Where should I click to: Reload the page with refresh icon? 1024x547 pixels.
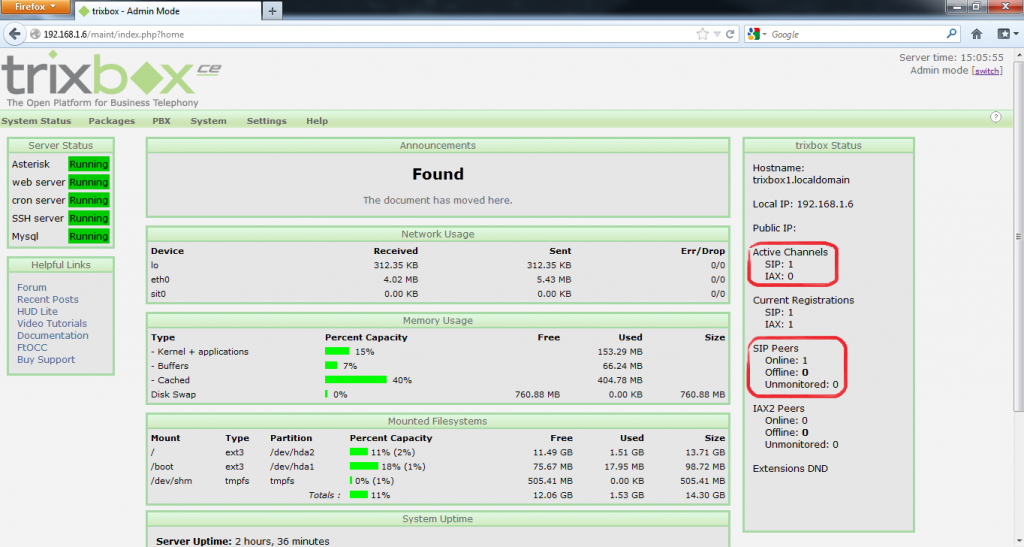tap(730, 35)
